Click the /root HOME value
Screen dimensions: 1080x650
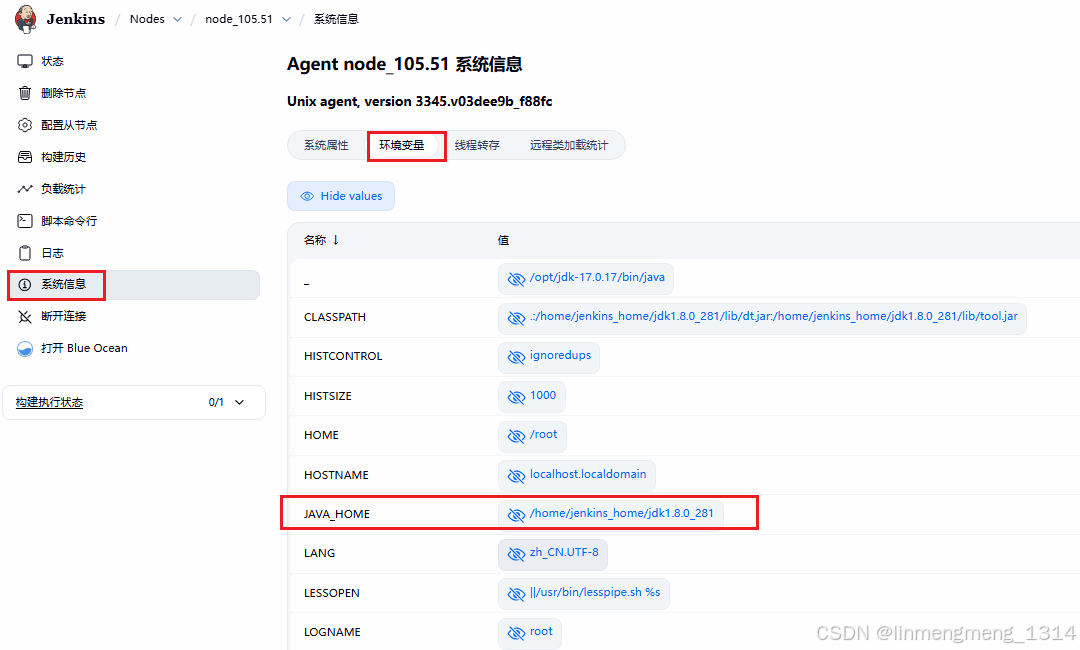543,434
